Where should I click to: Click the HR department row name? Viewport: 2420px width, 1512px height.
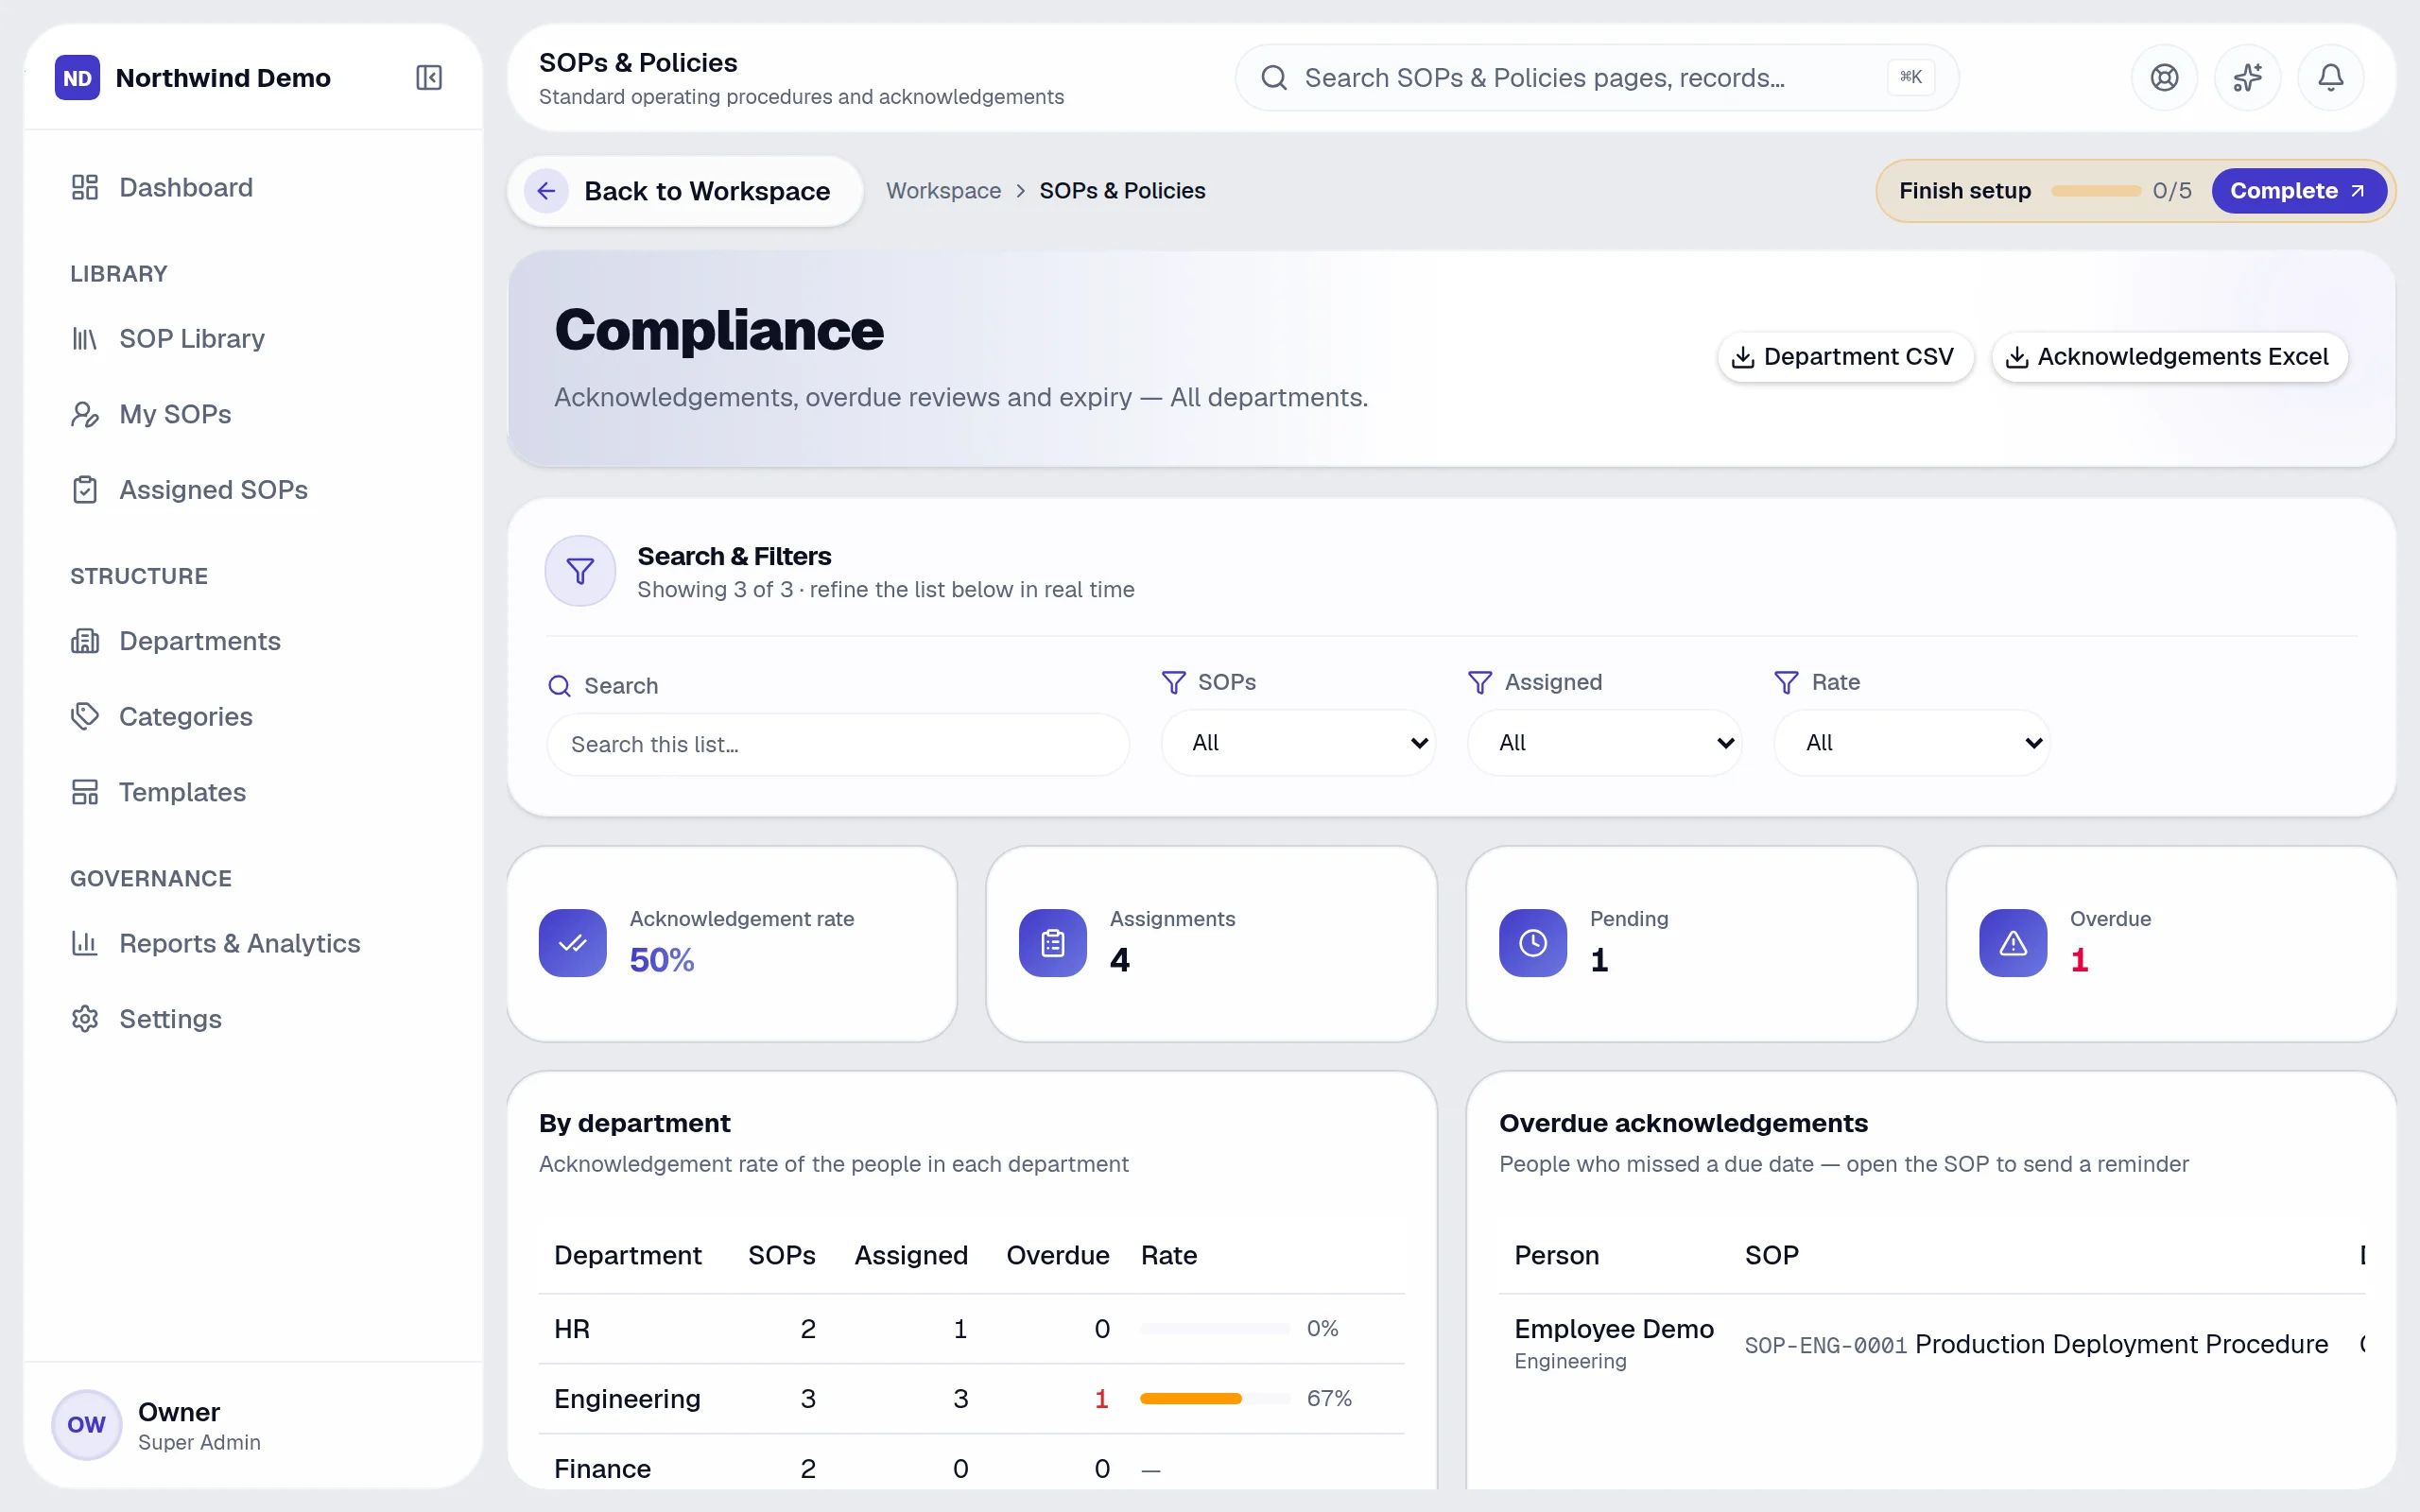(572, 1328)
